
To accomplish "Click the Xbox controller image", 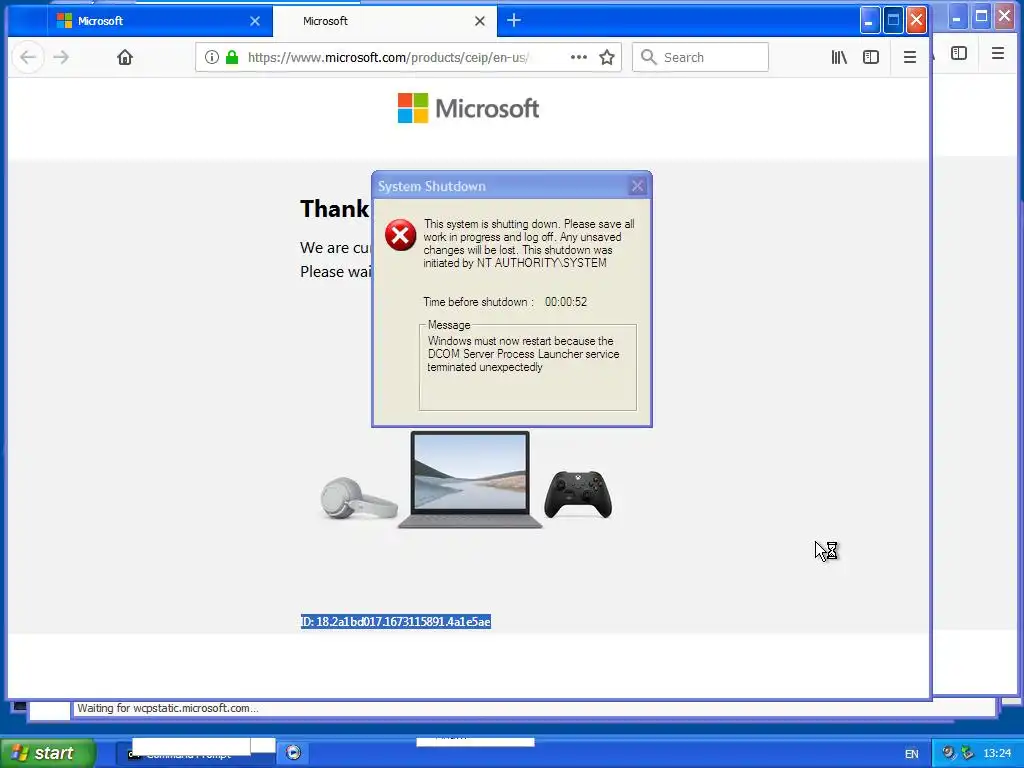I will point(578,494).
